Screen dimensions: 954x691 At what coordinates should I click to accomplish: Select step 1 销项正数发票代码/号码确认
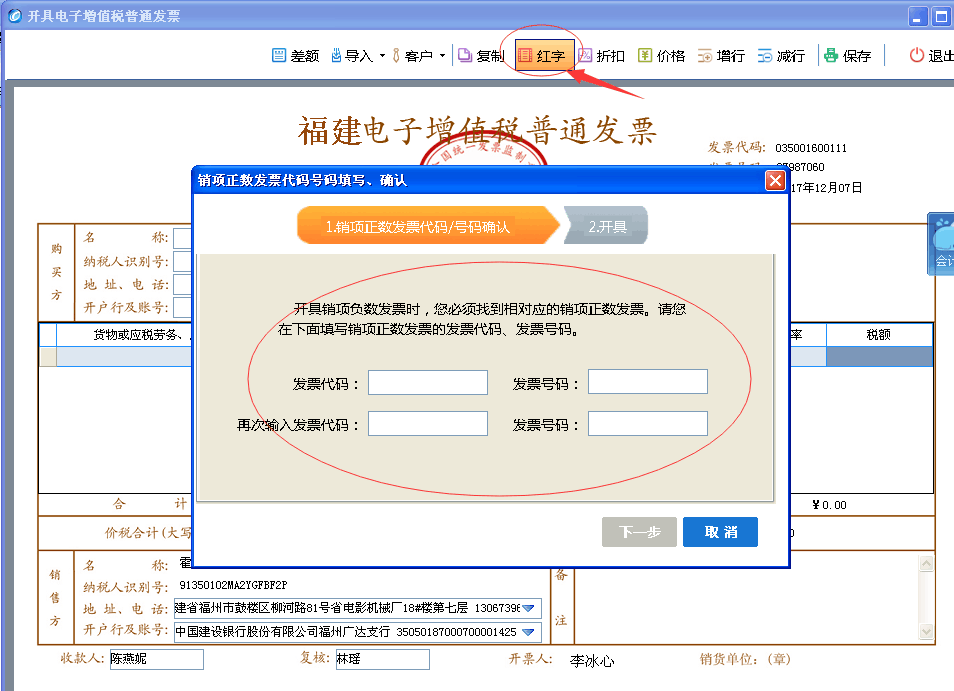coord(420,226)
